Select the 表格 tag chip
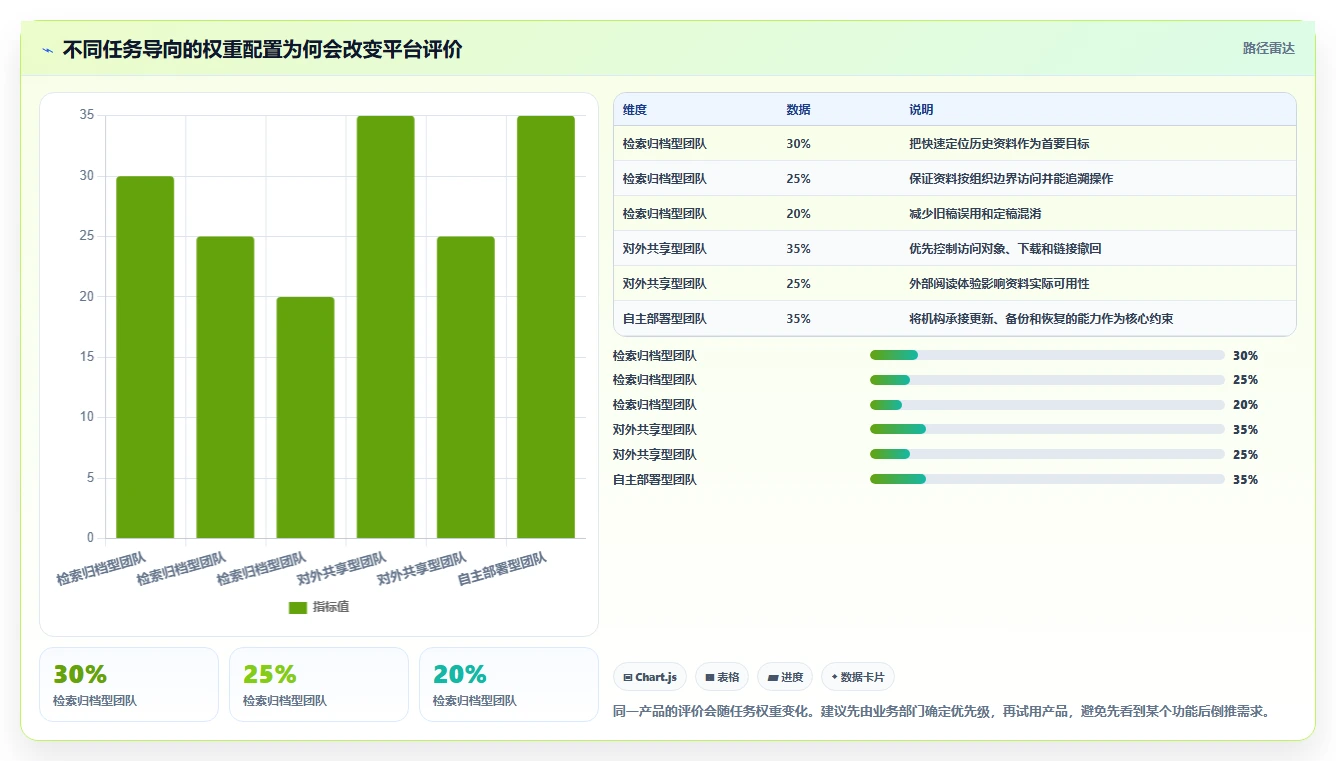 (722, 677)
